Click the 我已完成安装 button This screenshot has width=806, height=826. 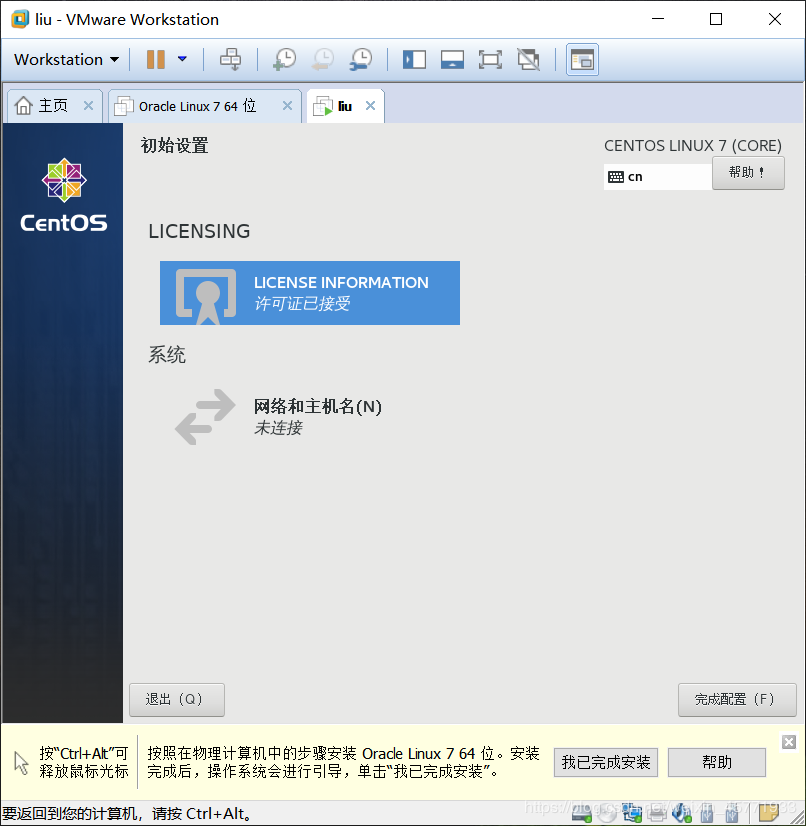605,762
